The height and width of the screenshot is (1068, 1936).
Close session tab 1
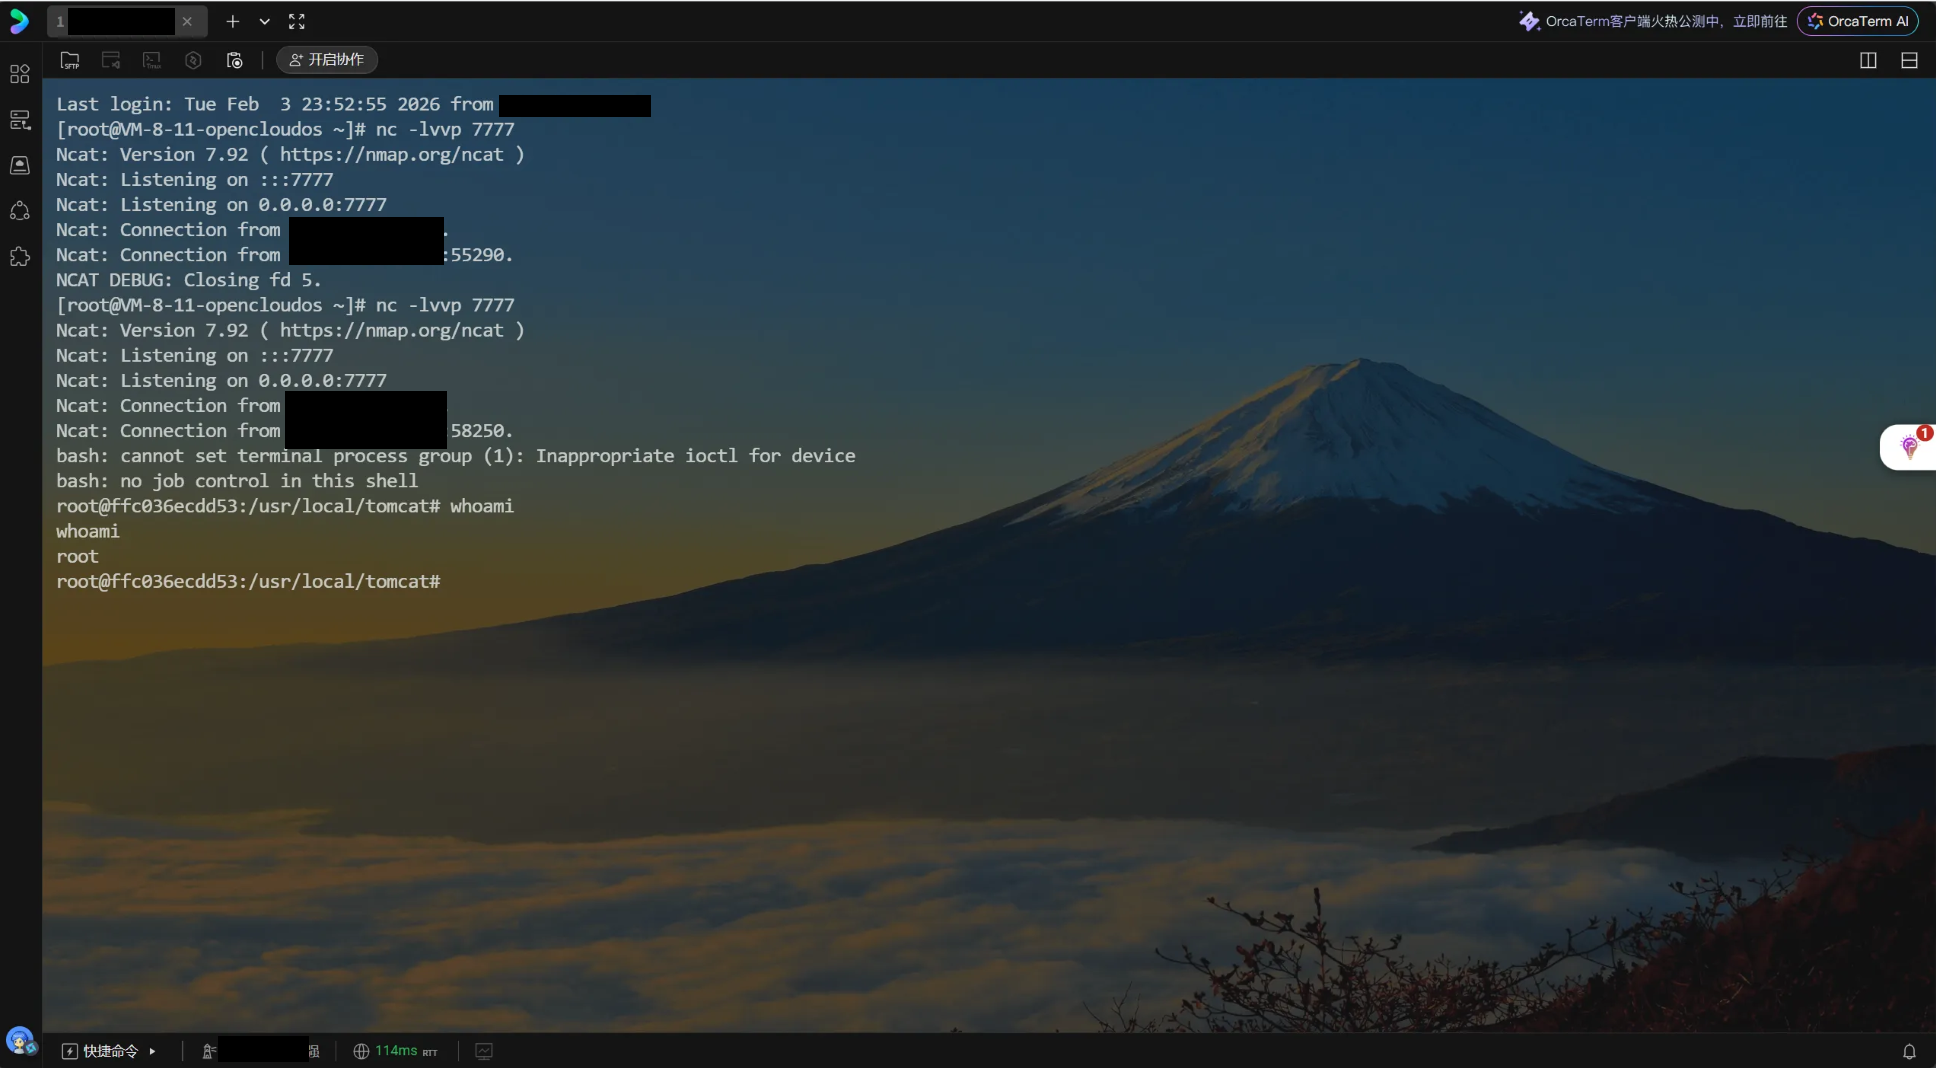click(x=187, y=21)
